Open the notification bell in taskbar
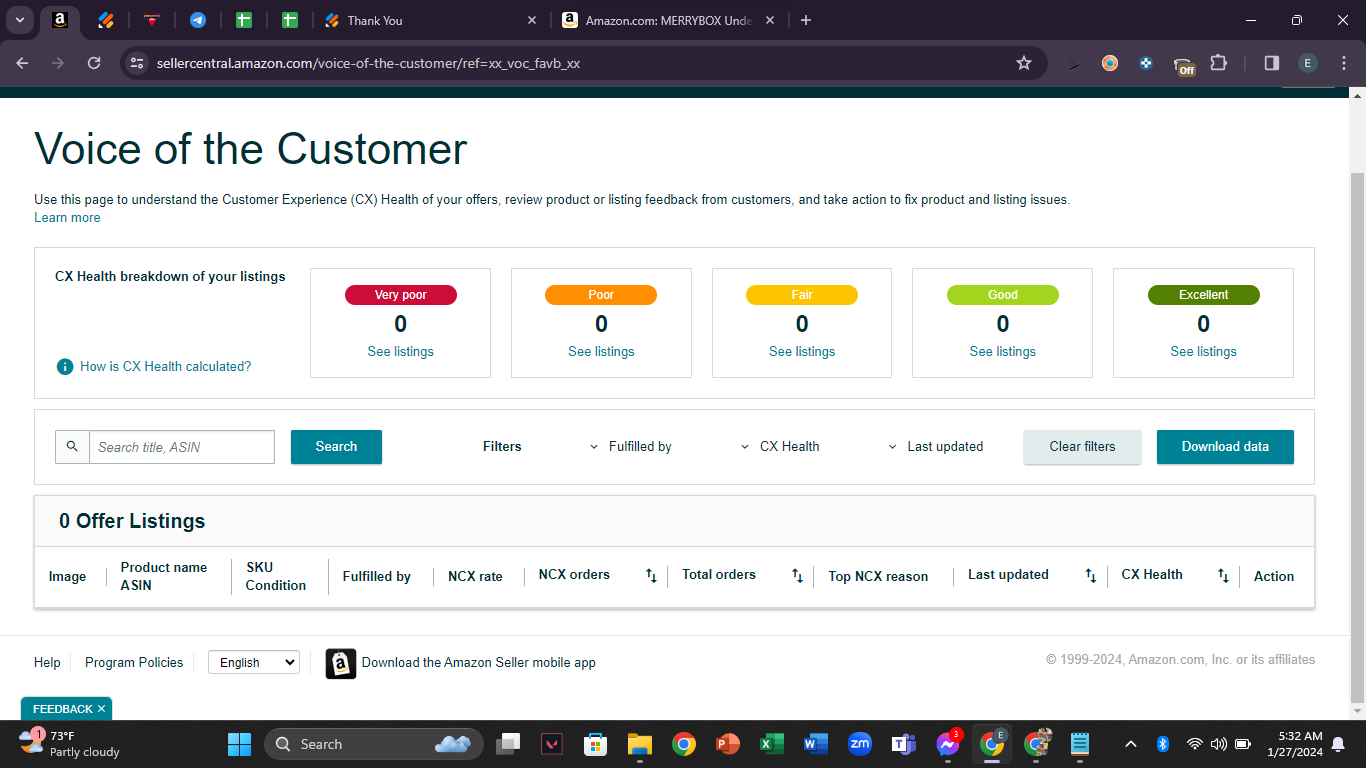Screen dimensions: 1366x768 [x=1336, y=744]
